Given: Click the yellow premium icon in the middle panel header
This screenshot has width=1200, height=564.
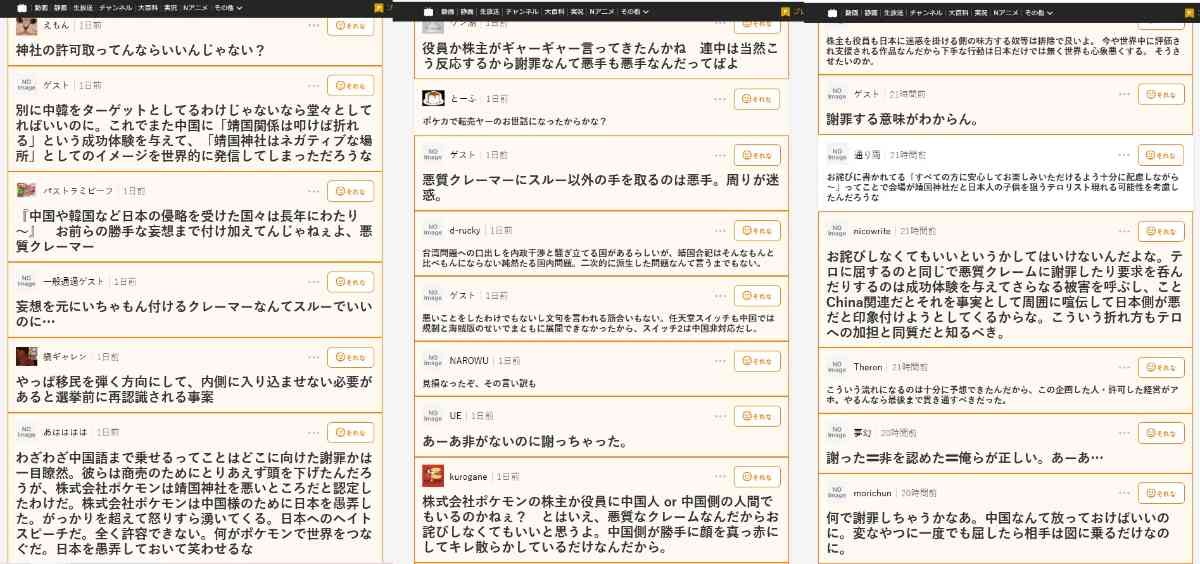Looking at the screenshot, I should pos(785,12).
